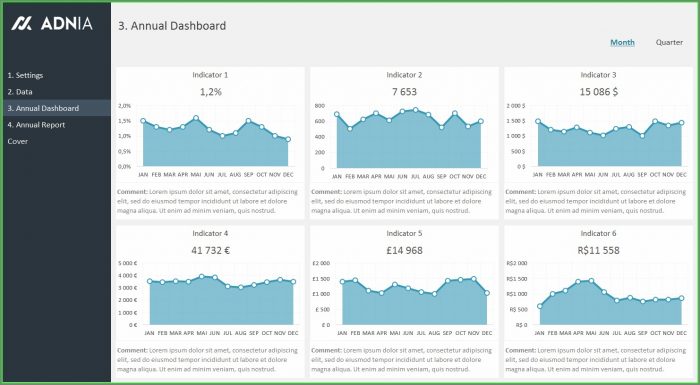Click the JUL data point in Indicator 2
Viewport: 700px width, 385px height.
(416, 110)
